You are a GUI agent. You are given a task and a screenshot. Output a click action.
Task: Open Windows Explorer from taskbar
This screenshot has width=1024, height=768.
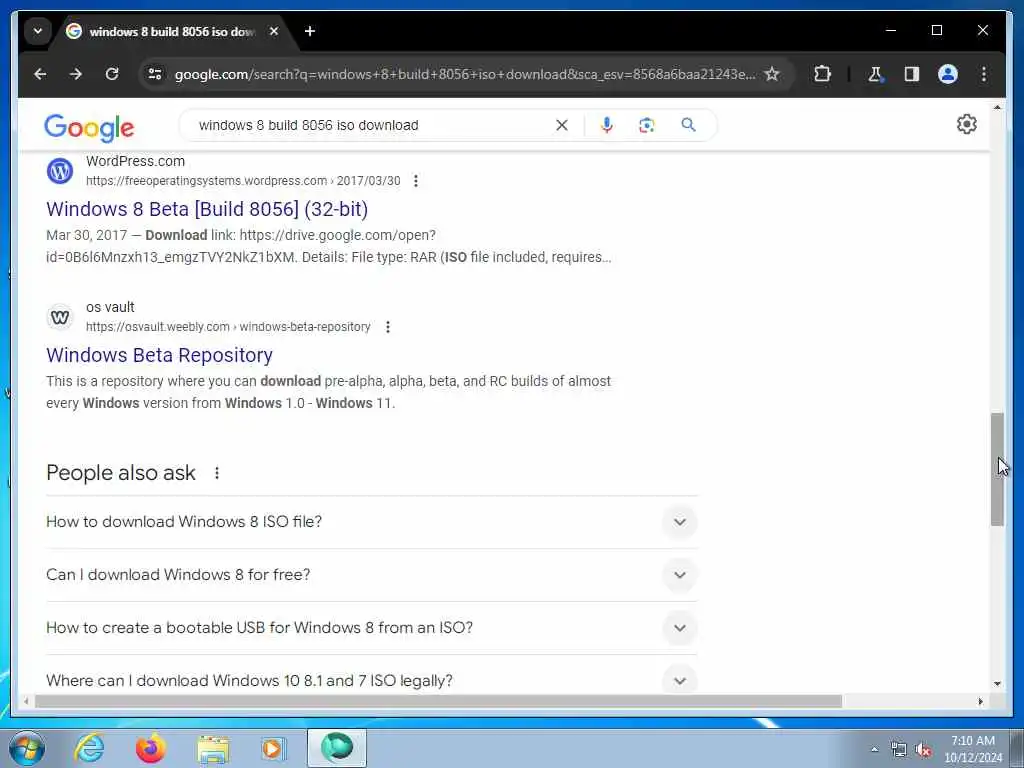[x=213, y=748]
